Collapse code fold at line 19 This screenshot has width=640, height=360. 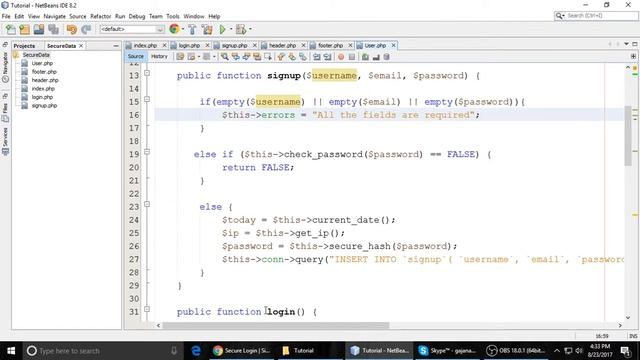point(147,151)
